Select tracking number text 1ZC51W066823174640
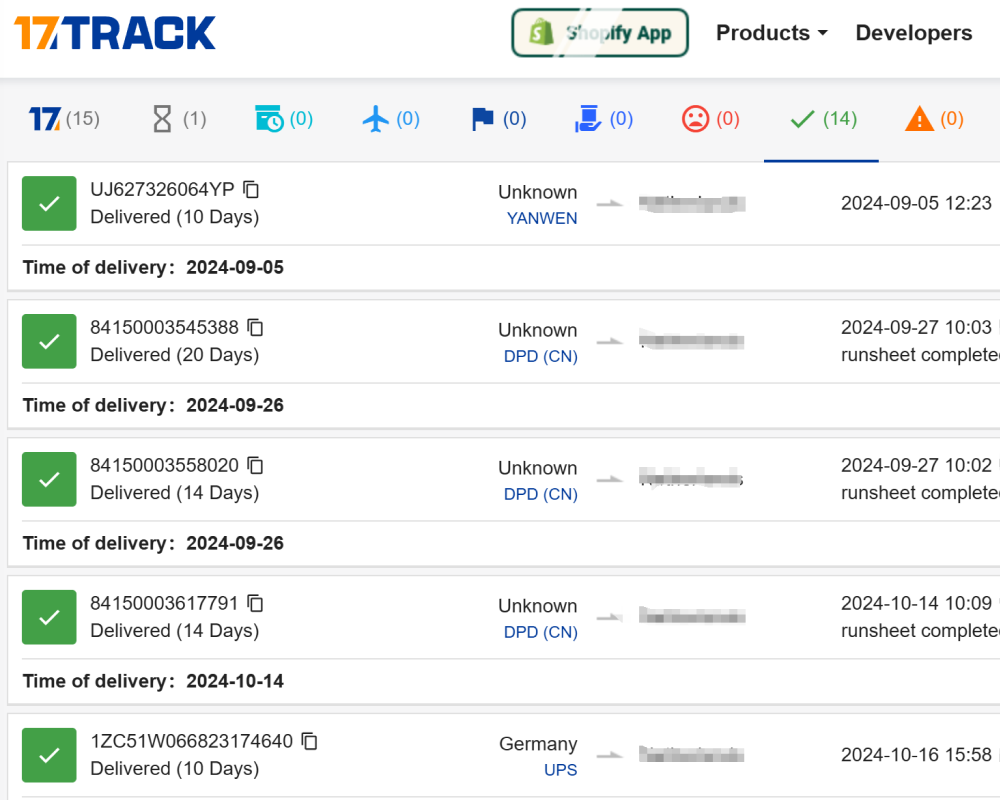1000x800 pixels. coord(191,741)
